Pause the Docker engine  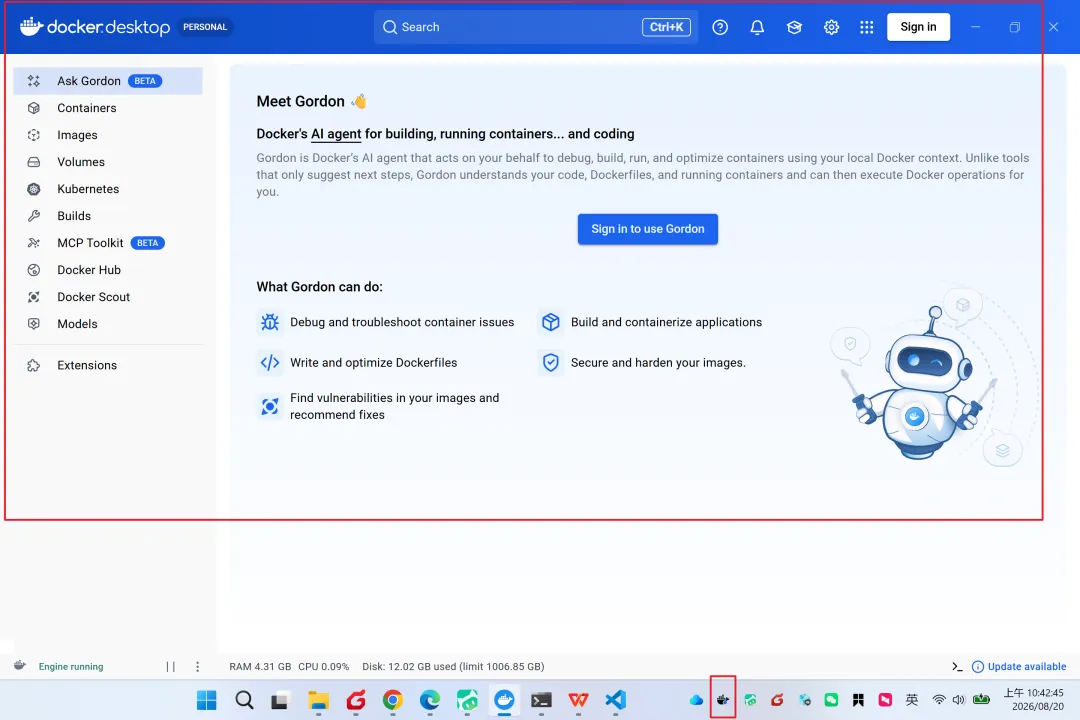tap(170, 666)
